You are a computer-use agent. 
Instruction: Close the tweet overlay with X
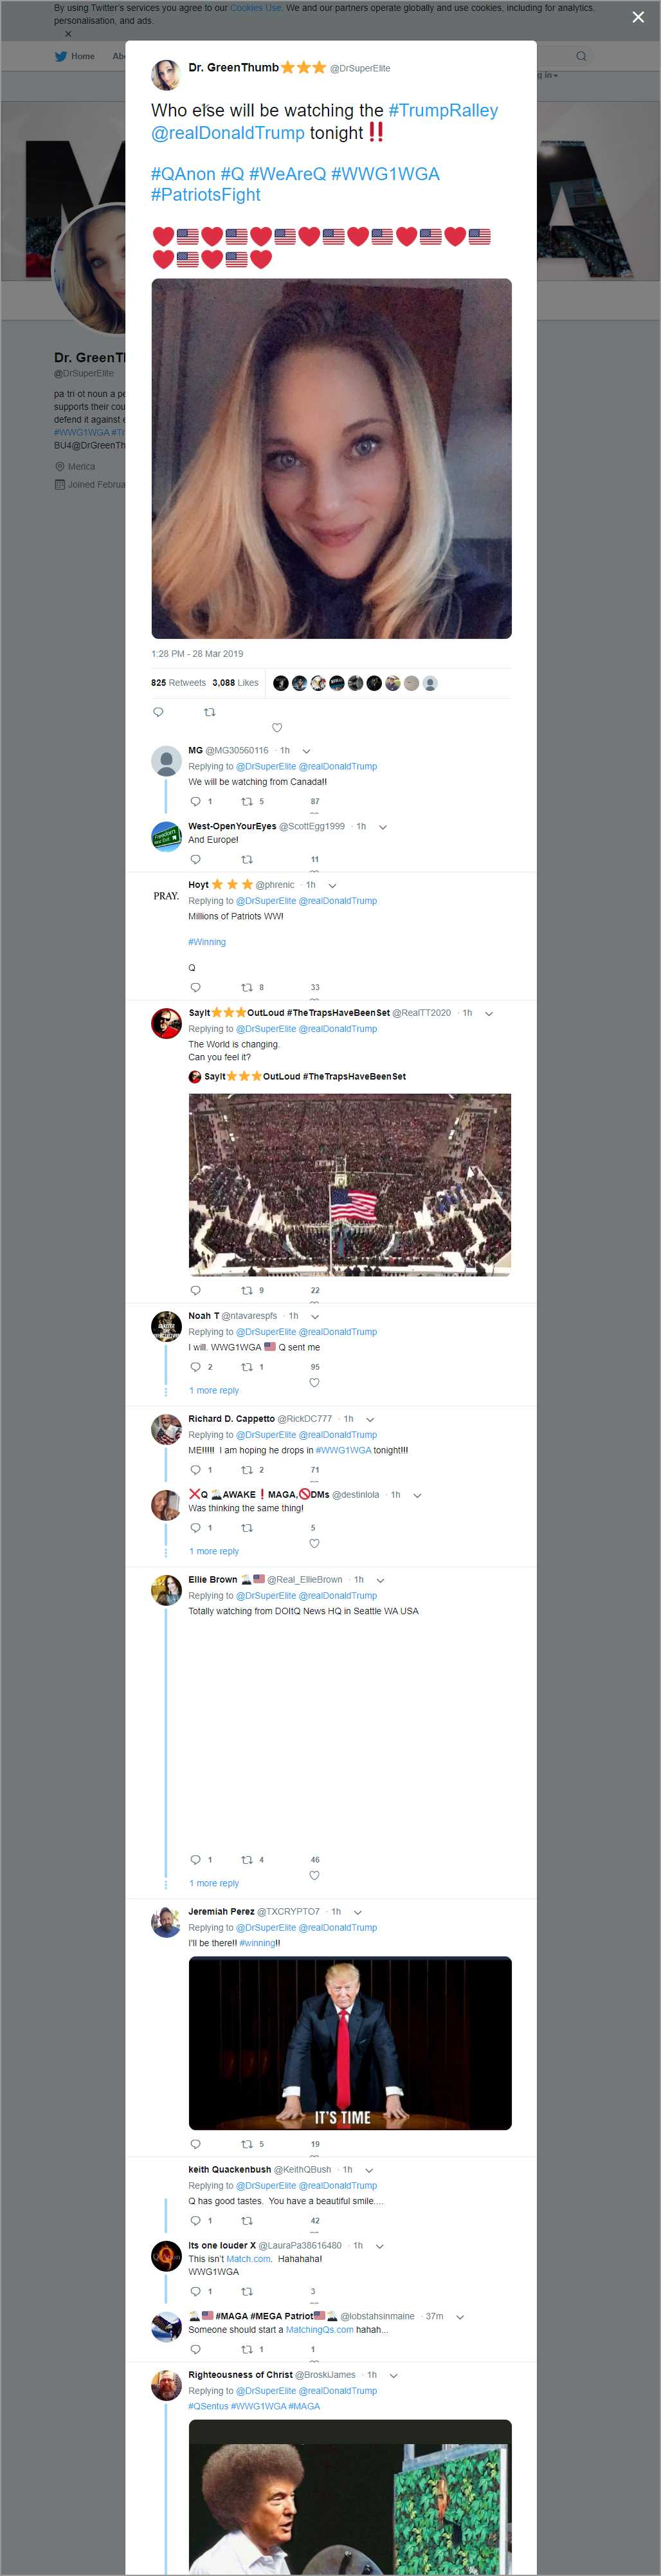(x=638, y=17)
